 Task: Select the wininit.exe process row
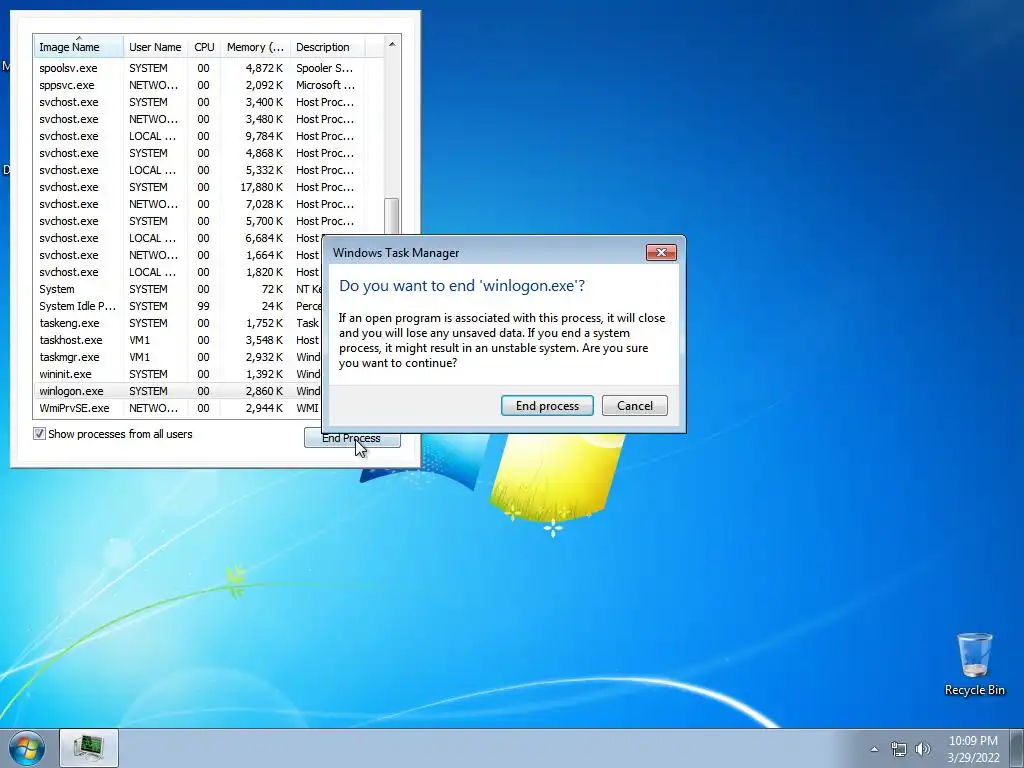coord(177,374)
